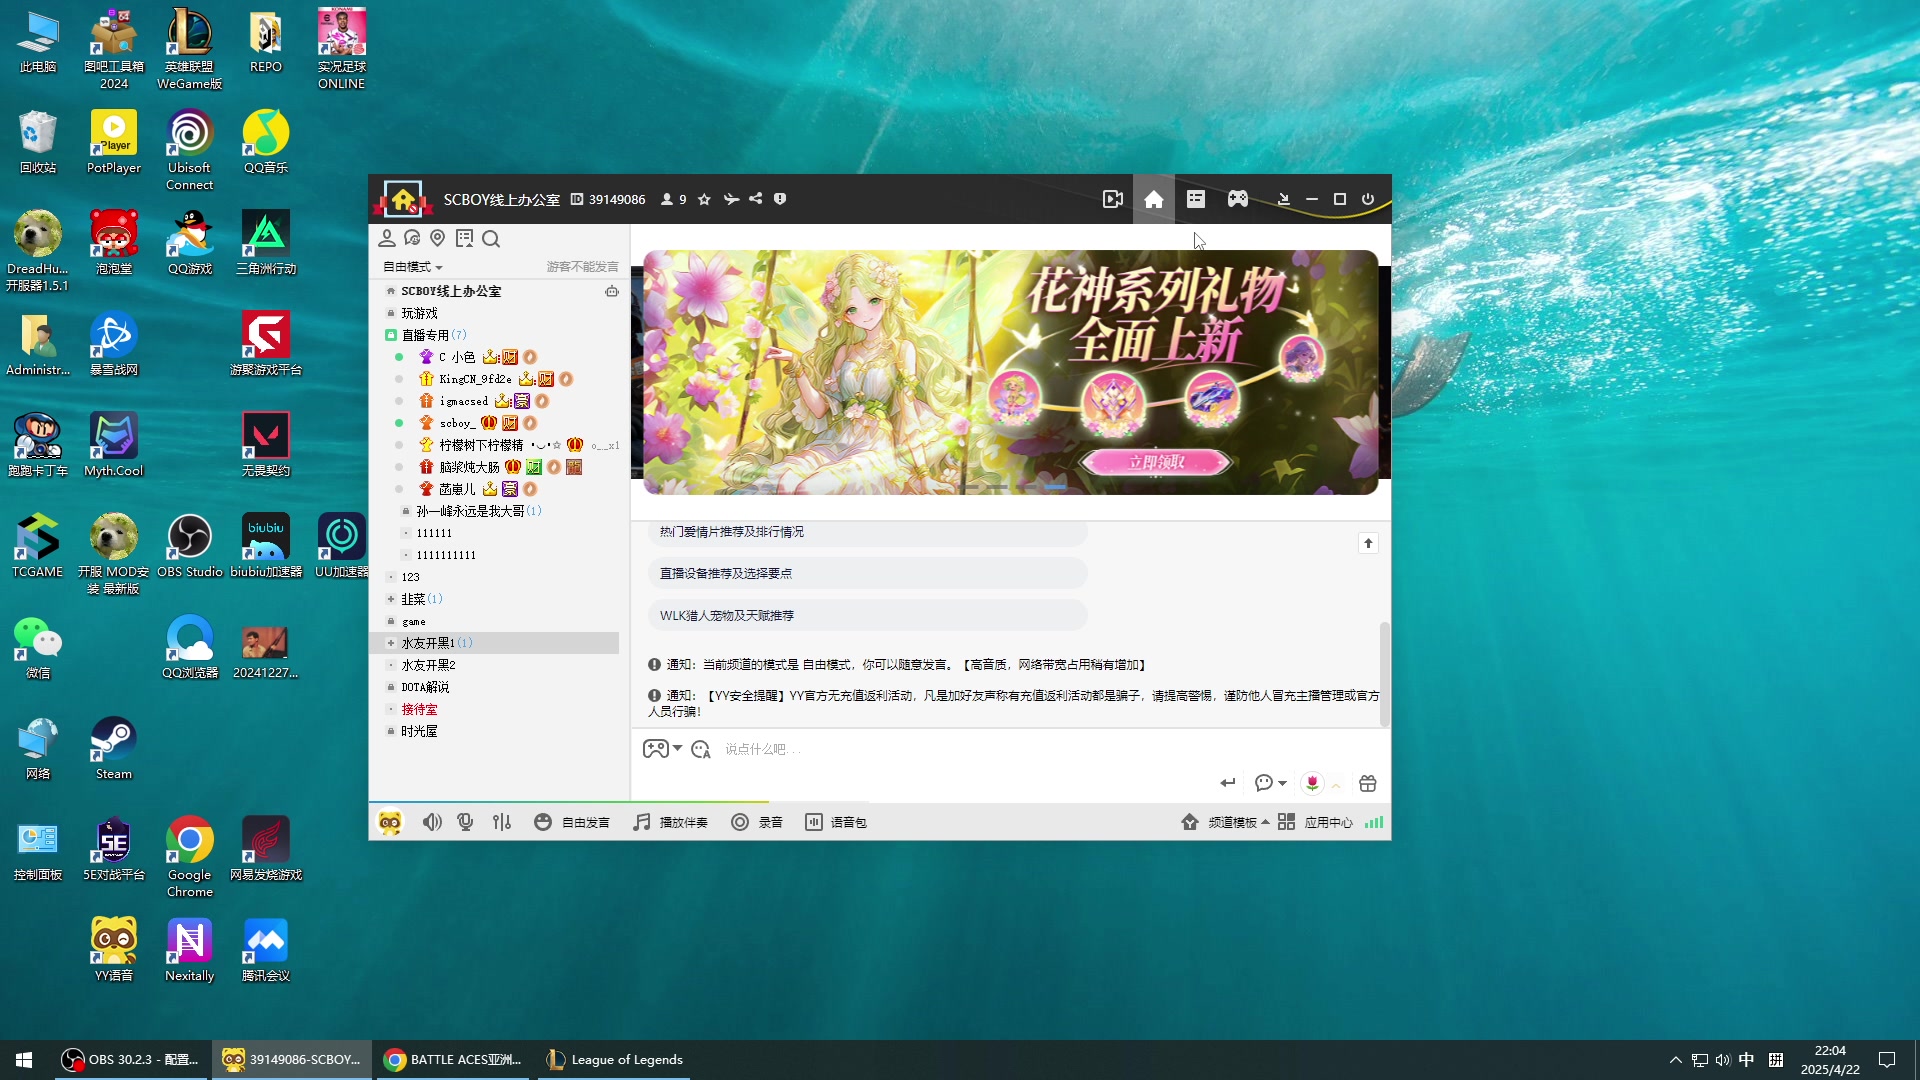Open the YY video live icon in title bar
The image size is (1920, 1080).
pyautogui.click(x=1112, y=199)
